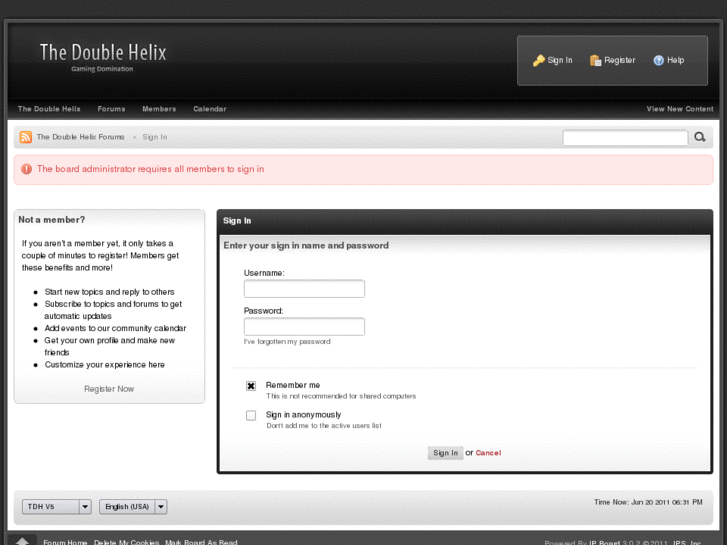Go to the Members menu tab
This screenshot has height=545, width=727.
(159, 109)
